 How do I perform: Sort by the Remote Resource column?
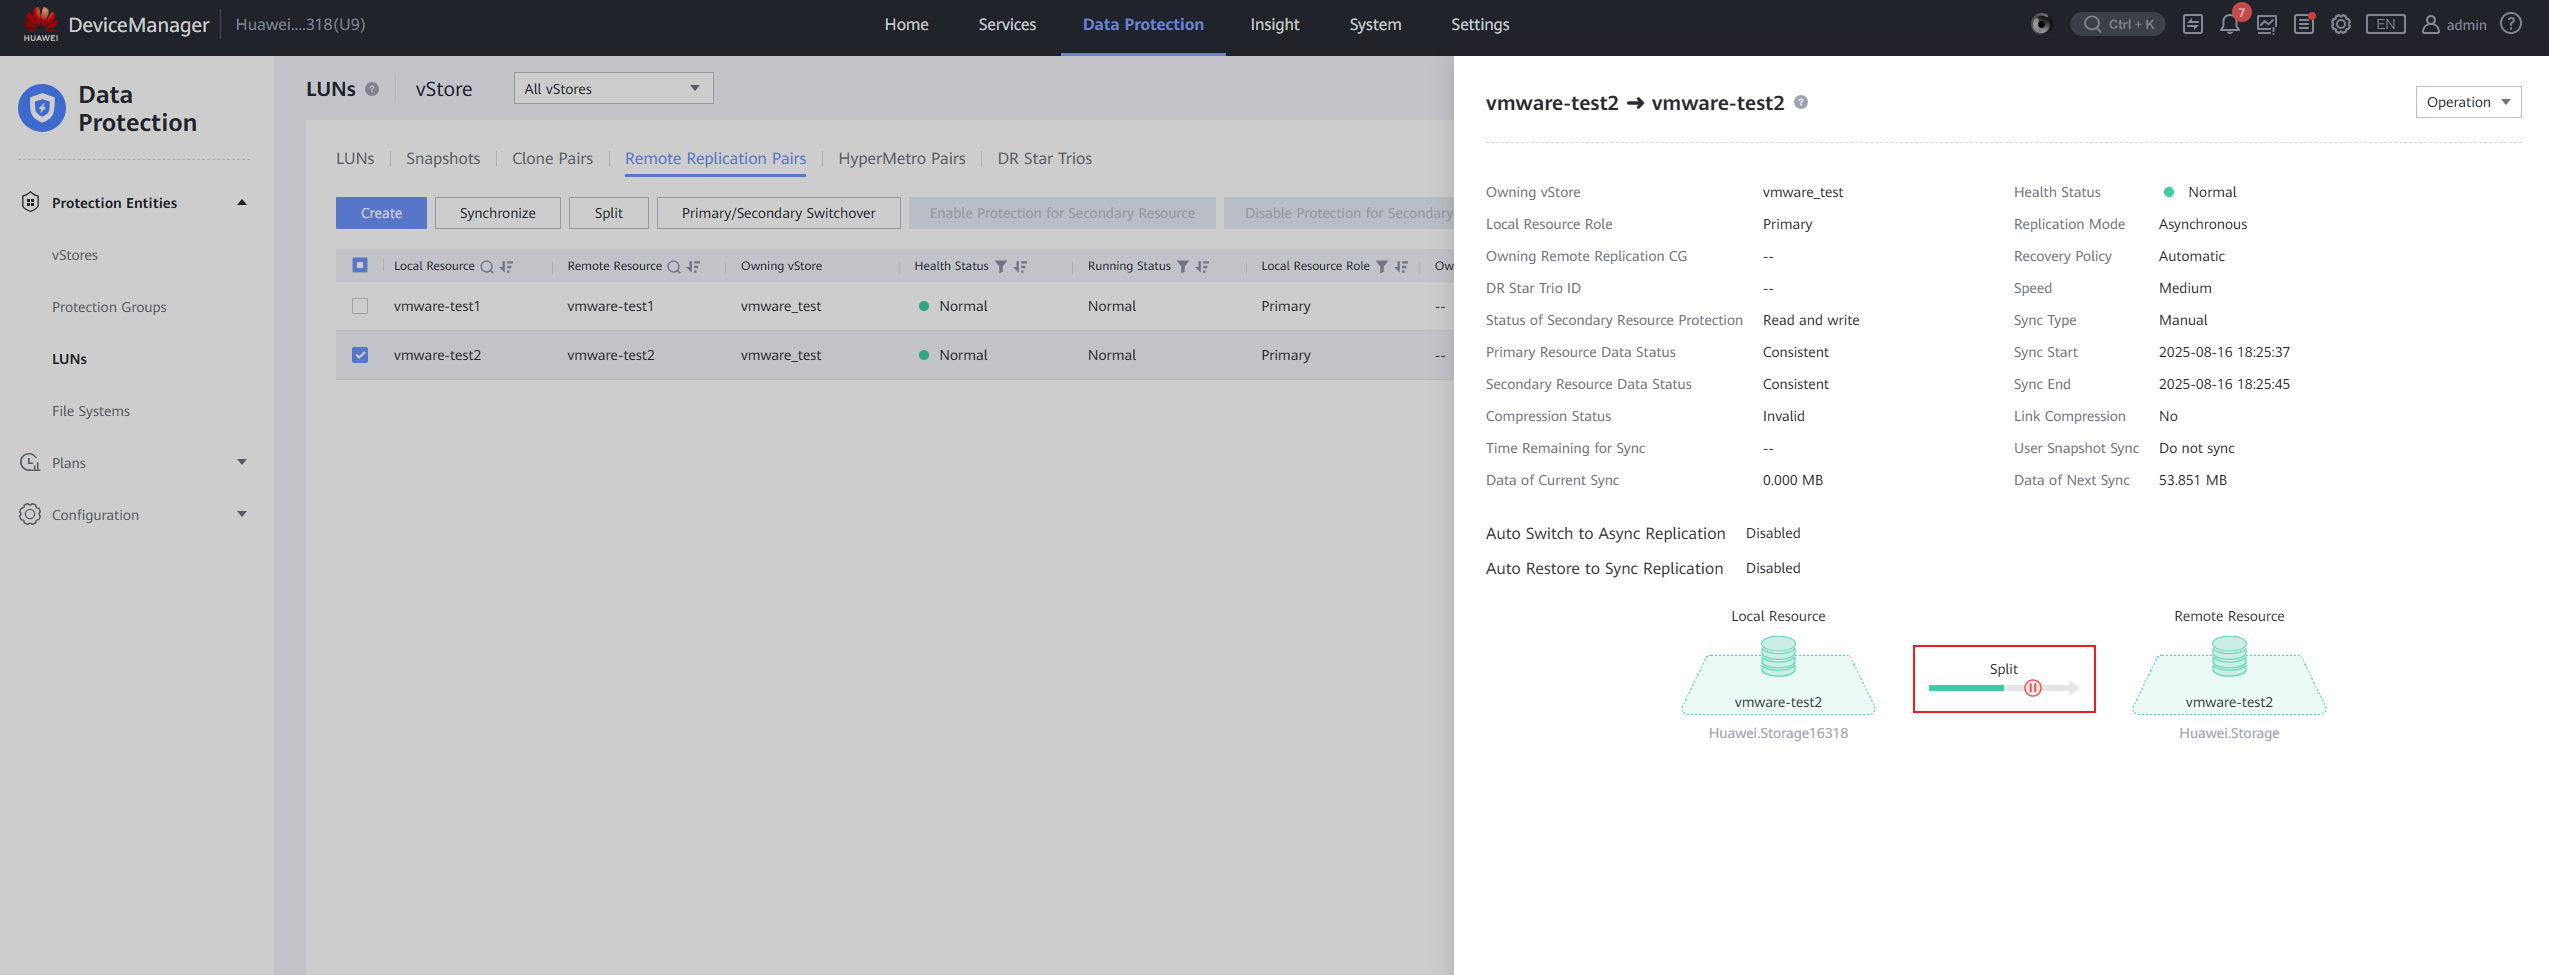click(693, 267)
